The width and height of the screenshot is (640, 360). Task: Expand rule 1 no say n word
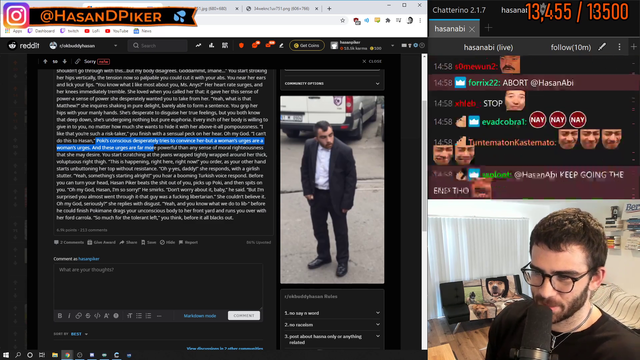pyautogui.click(x=332, y=313)
